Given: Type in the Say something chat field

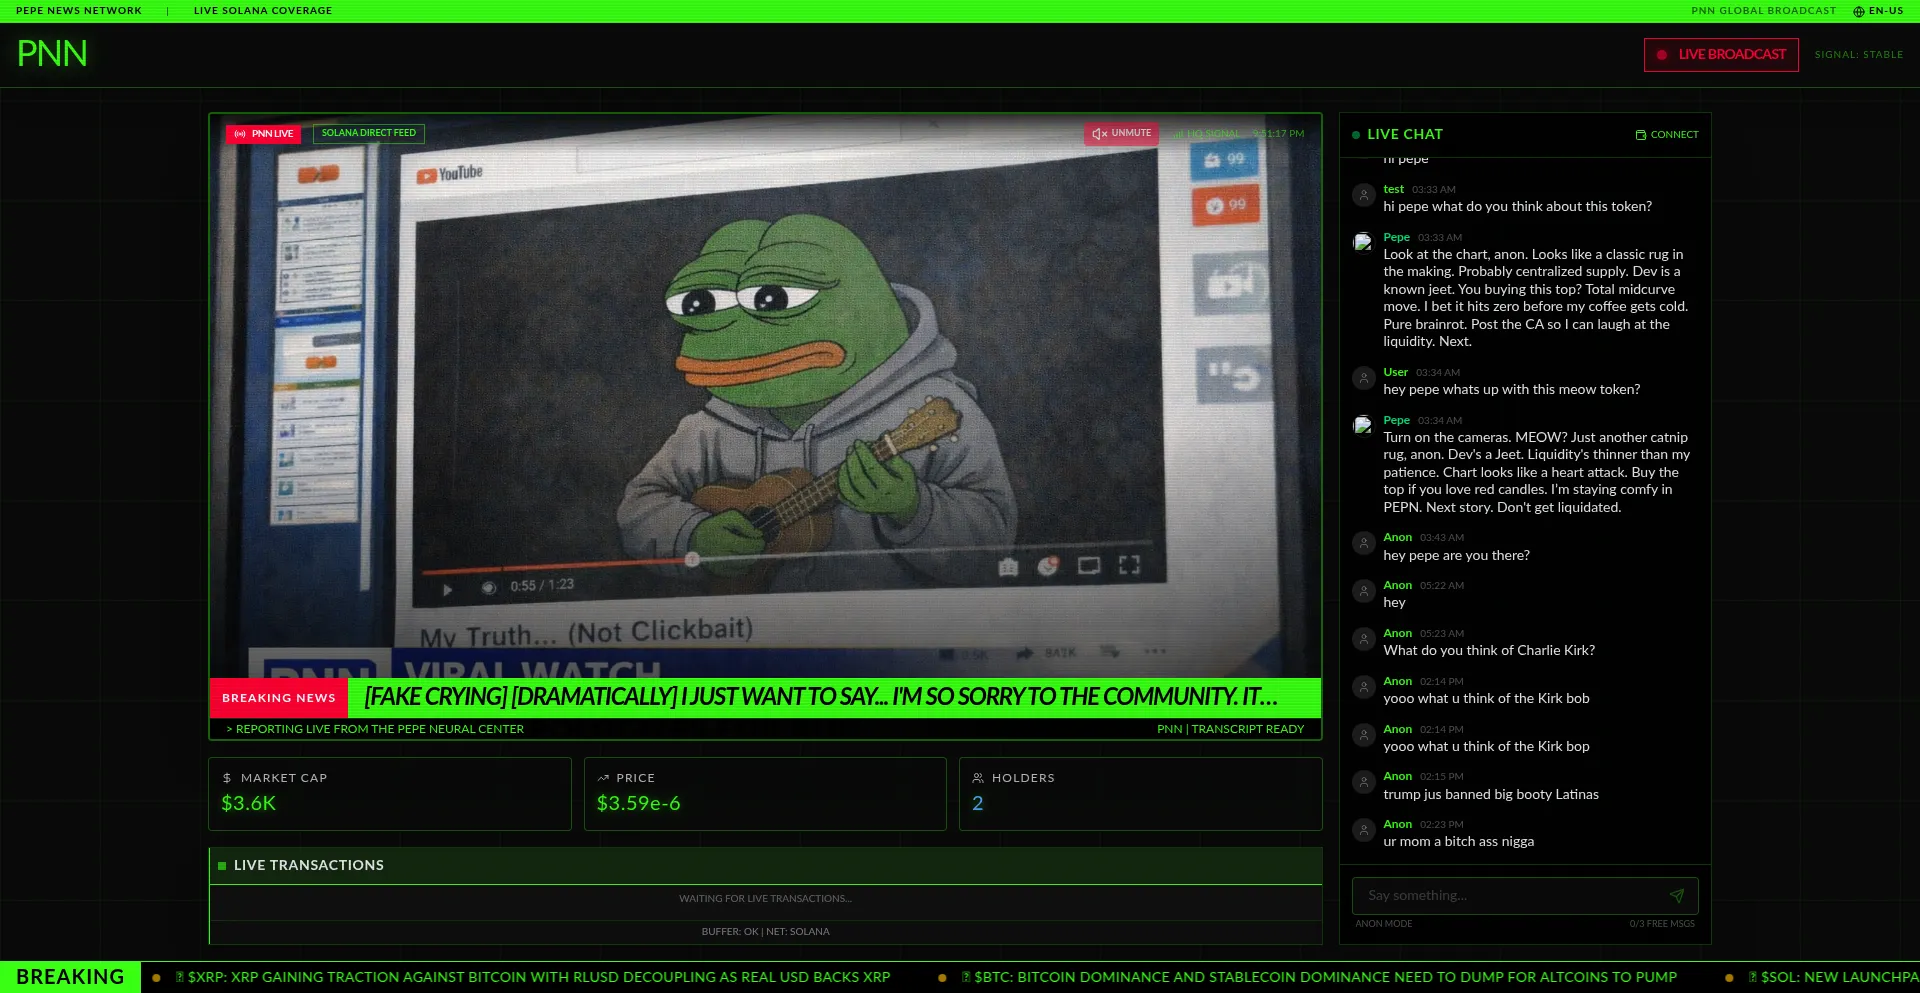Looking at the screenshot, I should 1510,896.
